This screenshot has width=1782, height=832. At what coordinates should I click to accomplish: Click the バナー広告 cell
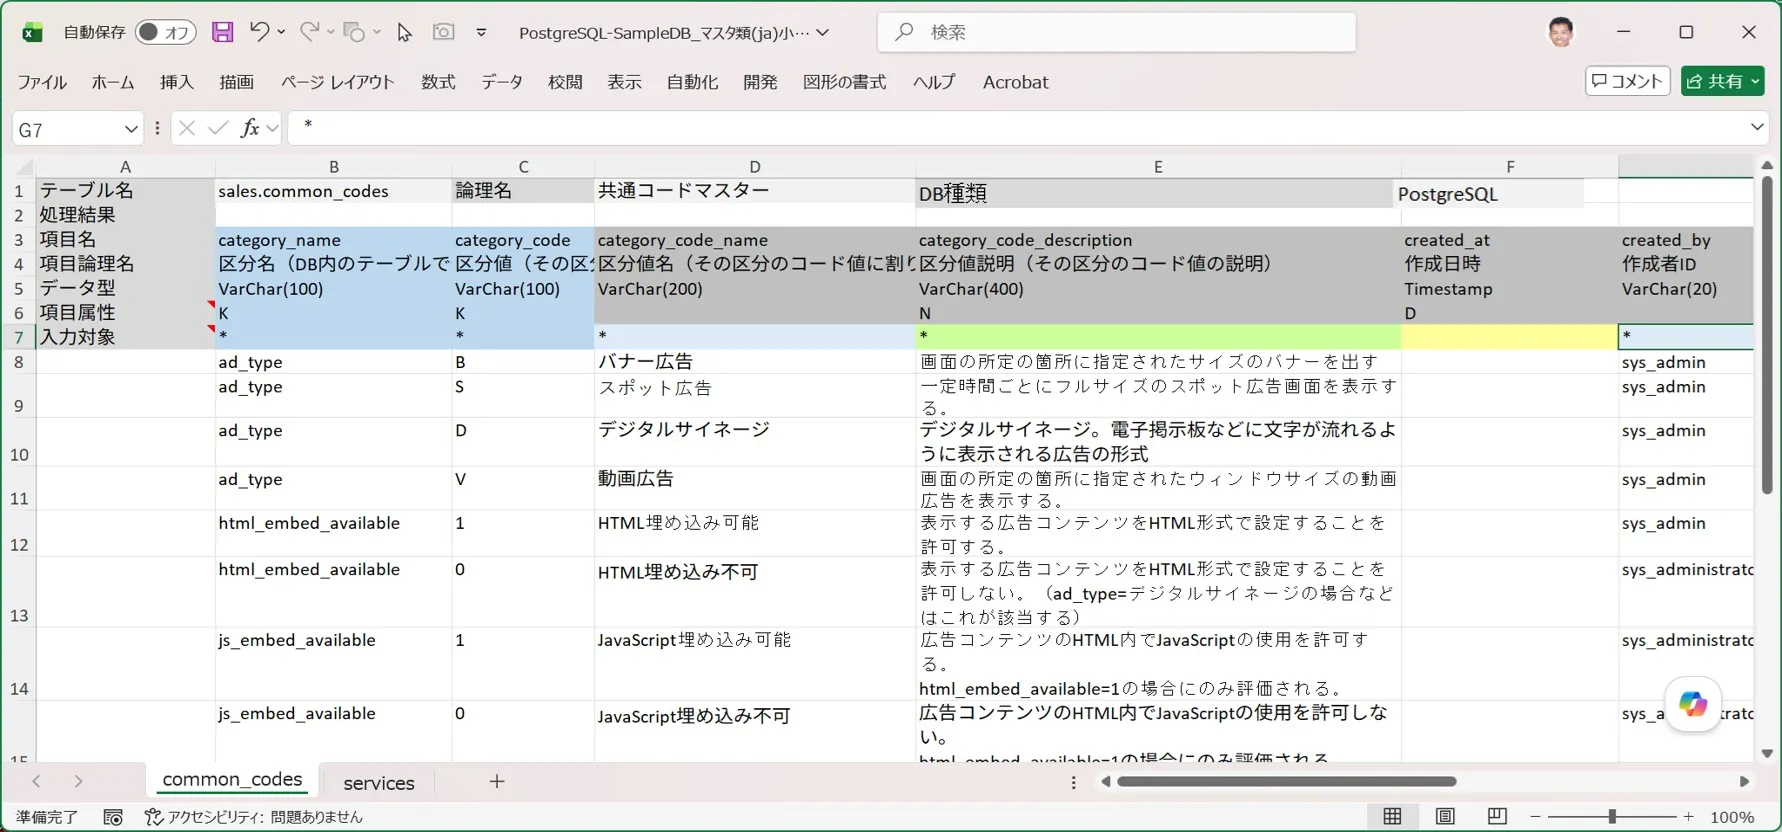click(755, 362)
